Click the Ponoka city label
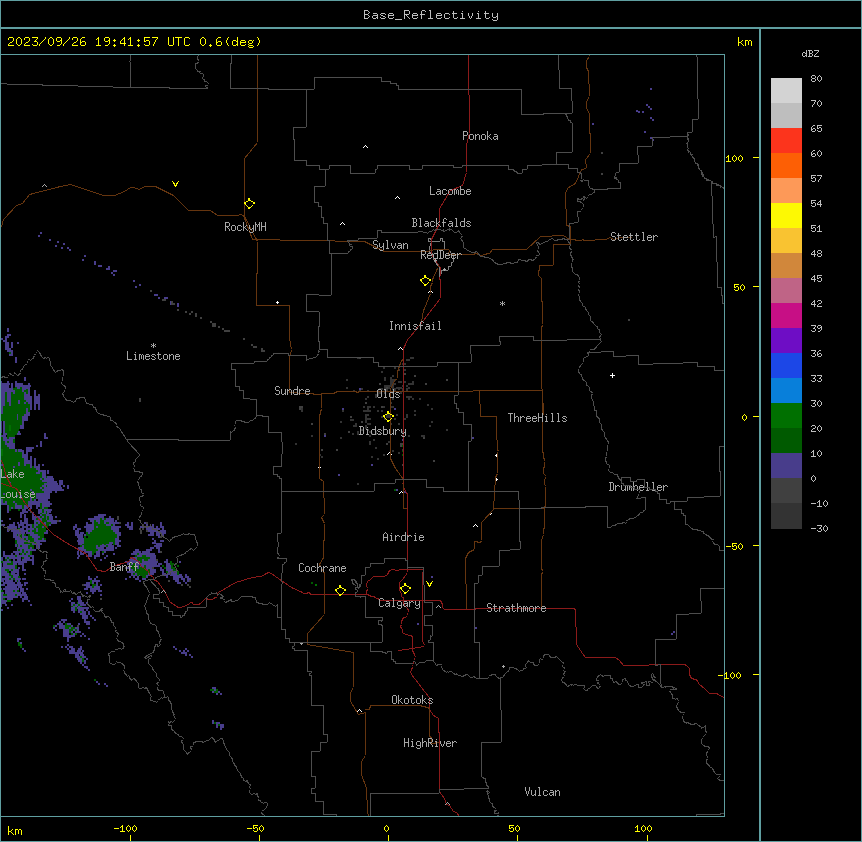862x842 pixels. point(480,136)
